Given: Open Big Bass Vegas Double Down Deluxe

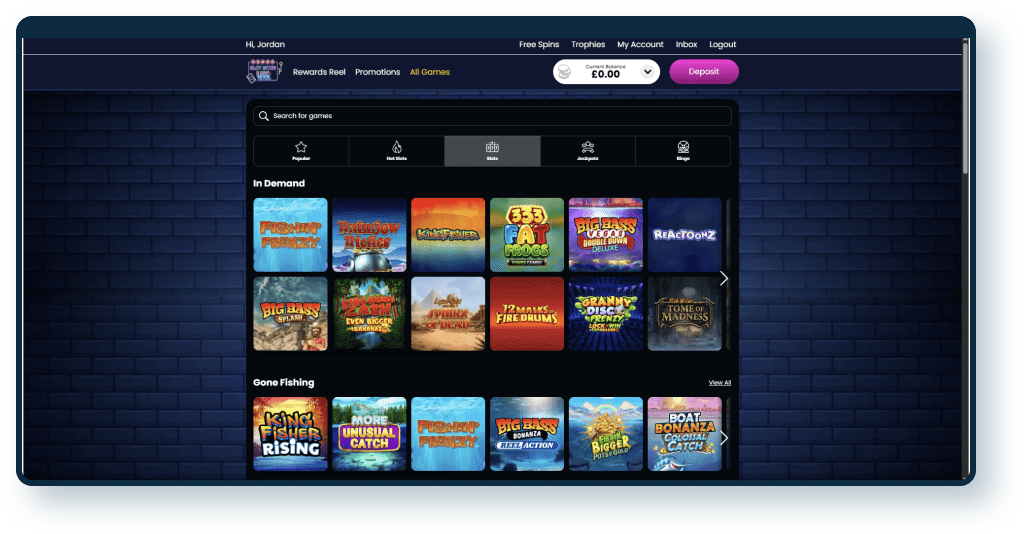Looking at the screenshot, I should click(x=606, y=235).
